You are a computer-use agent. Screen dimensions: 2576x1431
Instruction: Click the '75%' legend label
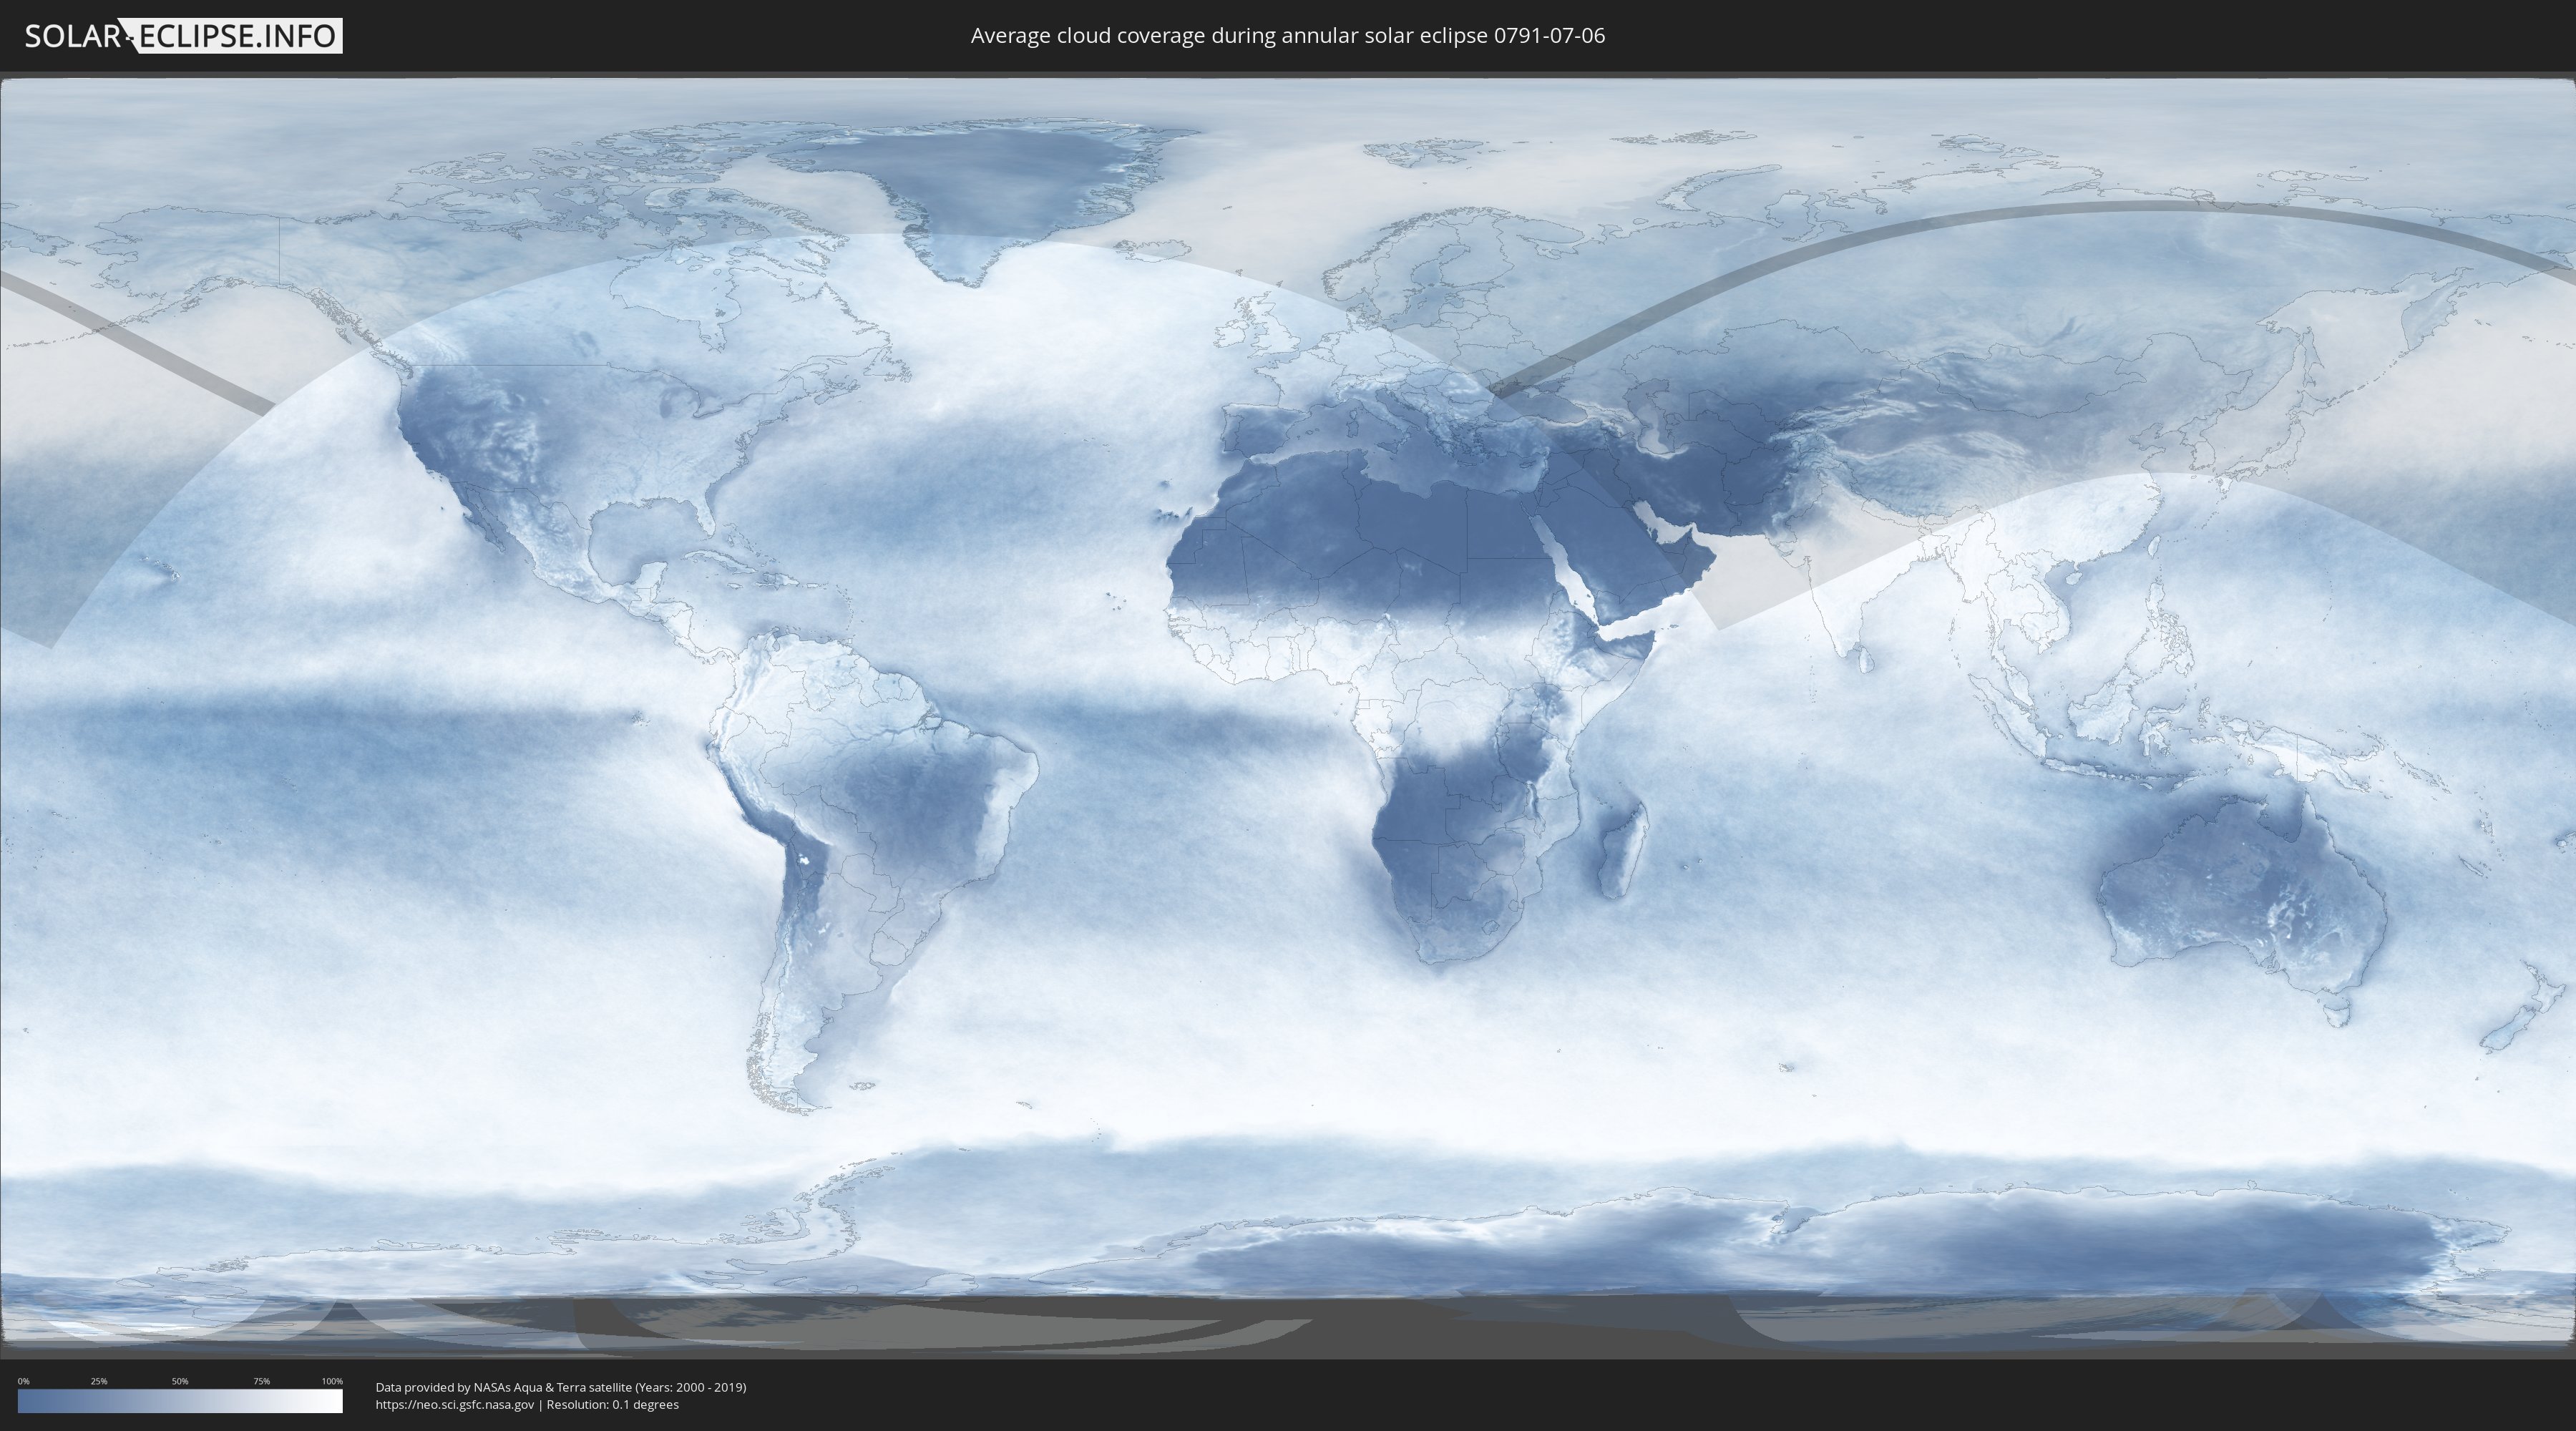[261, 1381]
